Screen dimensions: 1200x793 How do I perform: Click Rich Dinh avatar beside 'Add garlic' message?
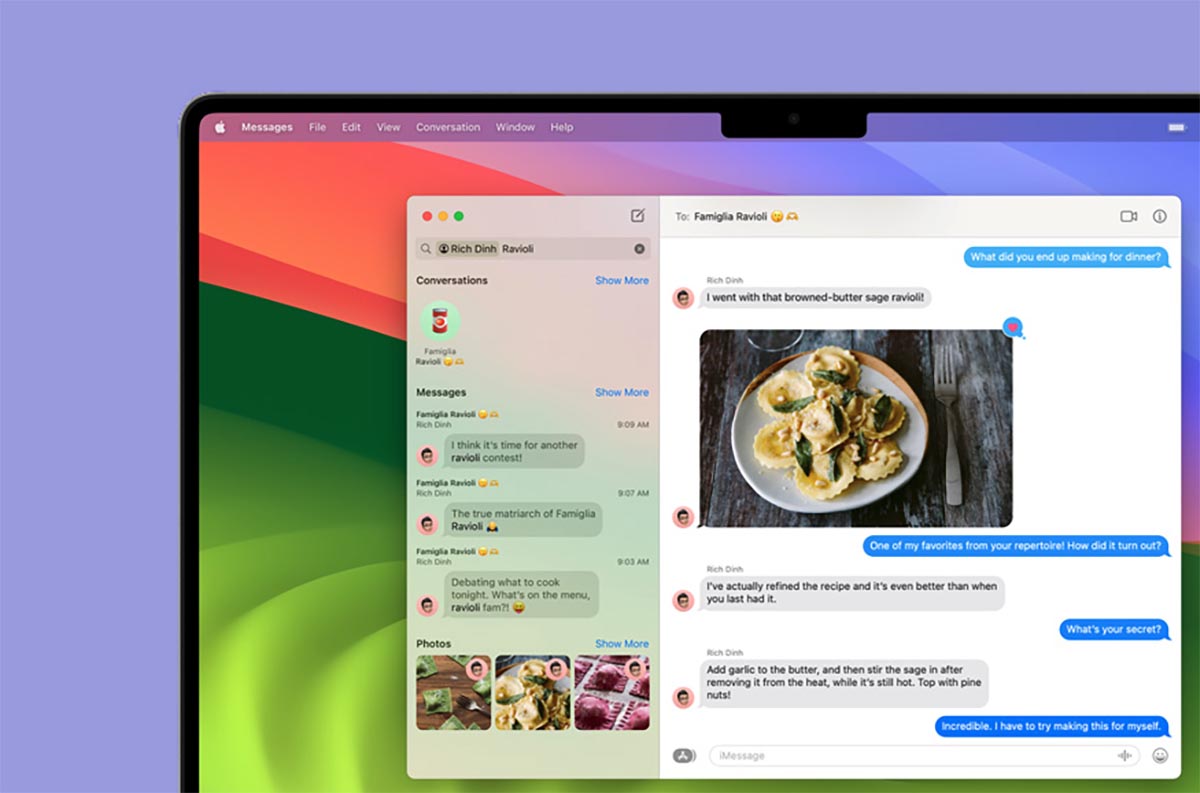click(x=684, y=697)
